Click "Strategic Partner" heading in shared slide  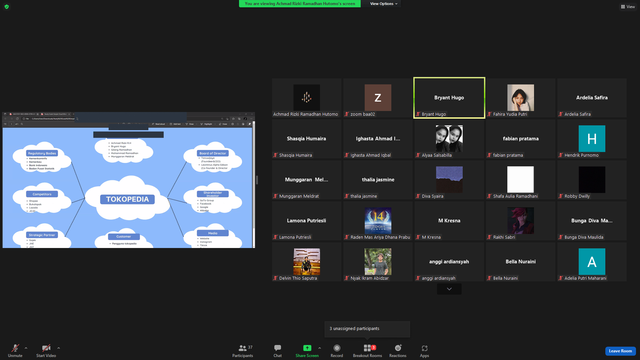pos(42,235)
